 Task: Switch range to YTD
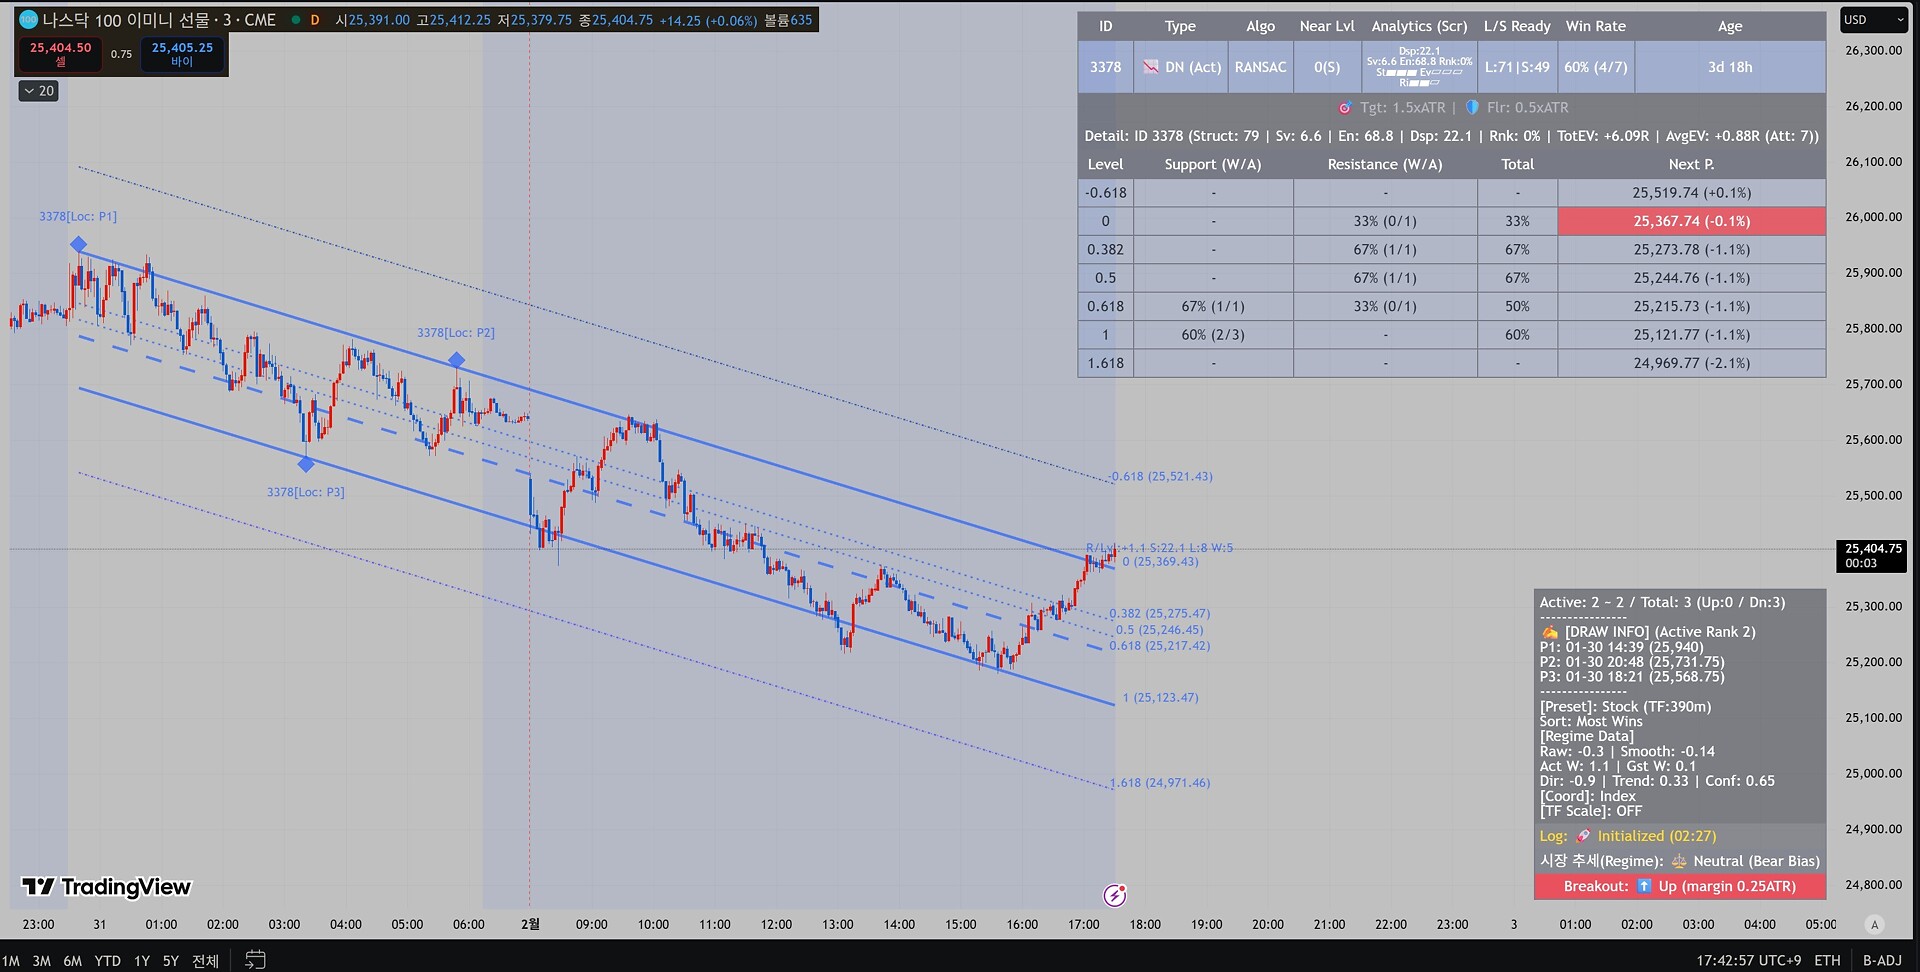(107, 961)
